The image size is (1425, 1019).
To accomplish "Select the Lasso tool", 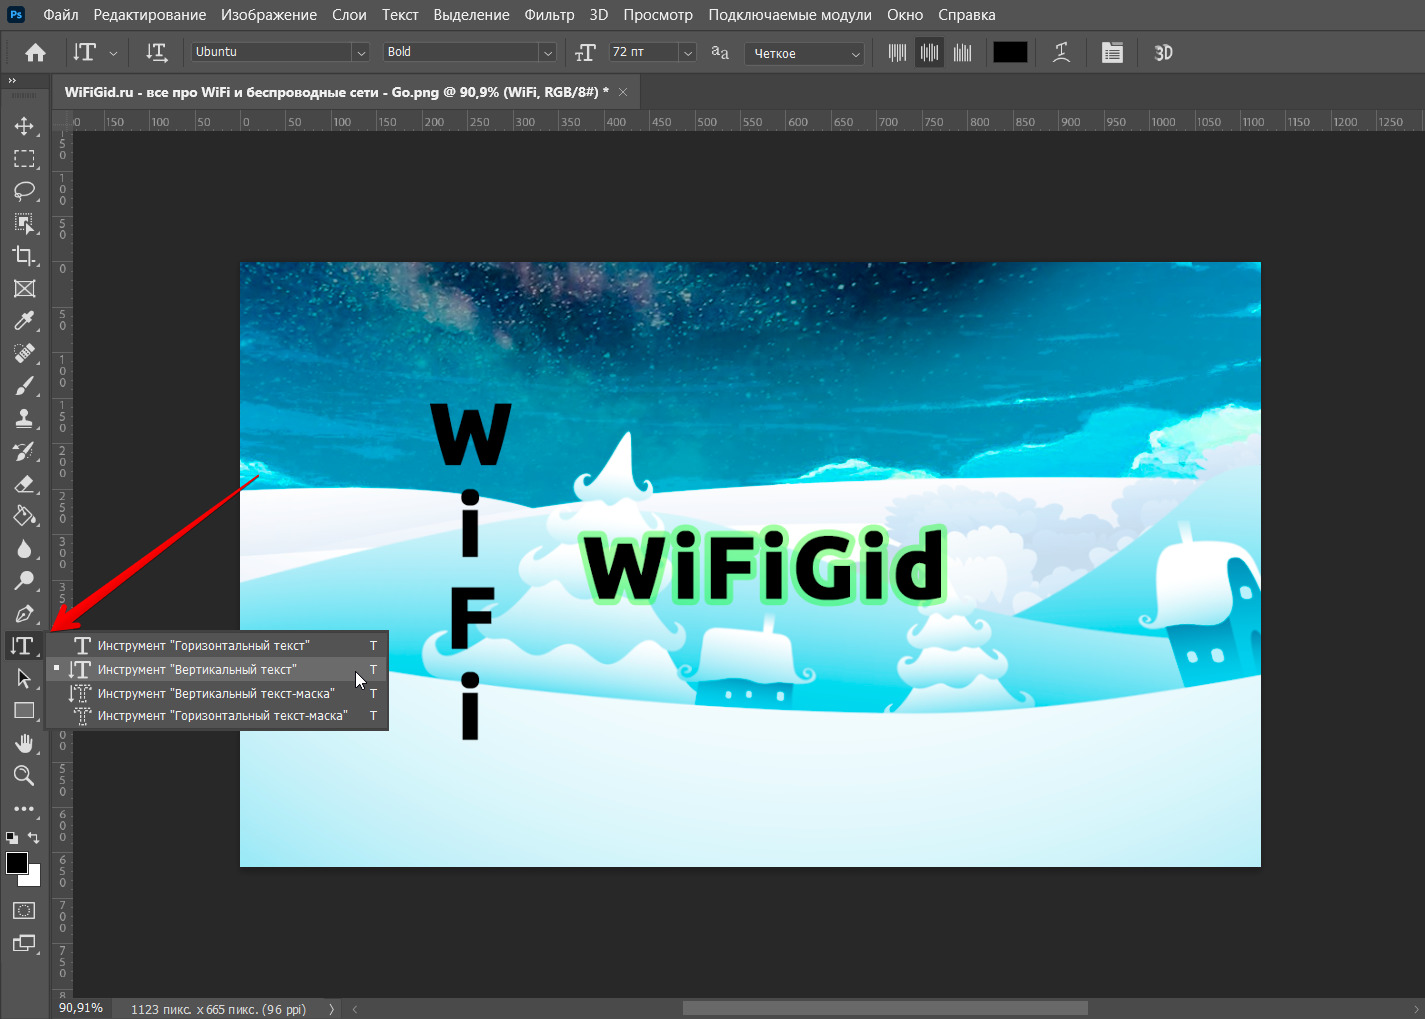I will 24,191.
